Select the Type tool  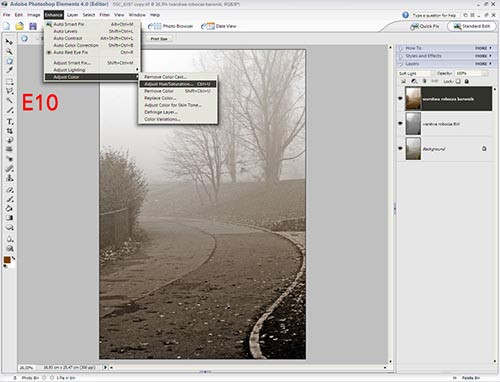(9, 121)
